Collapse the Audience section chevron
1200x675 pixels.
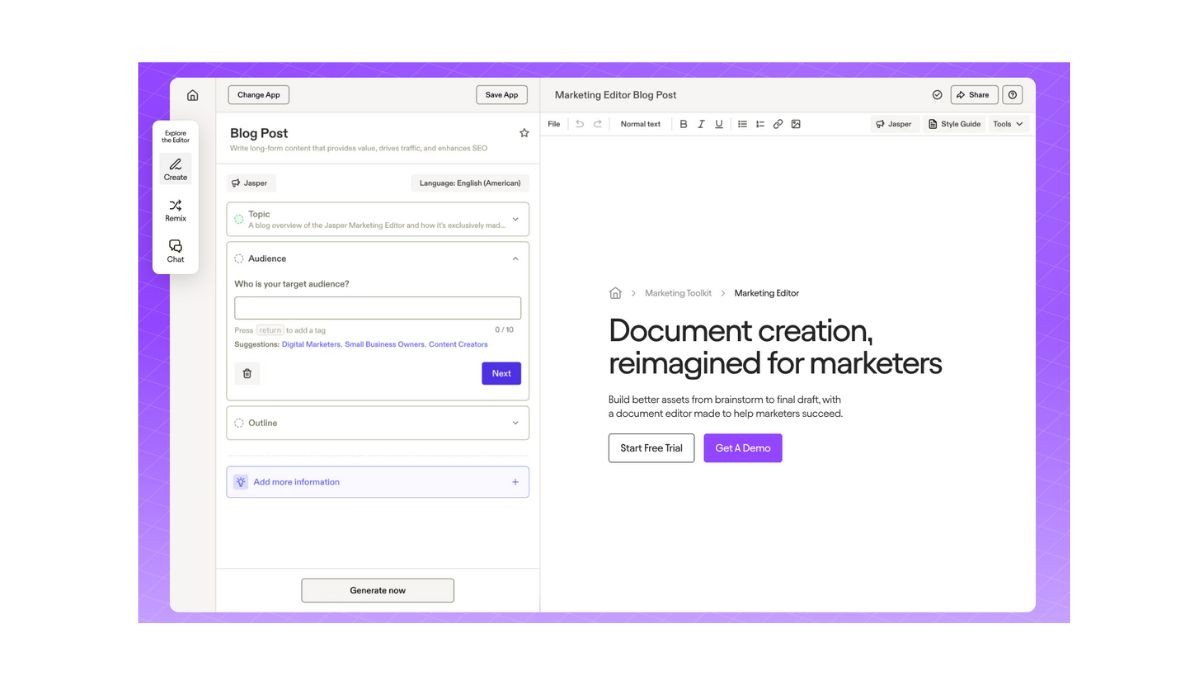516,258
